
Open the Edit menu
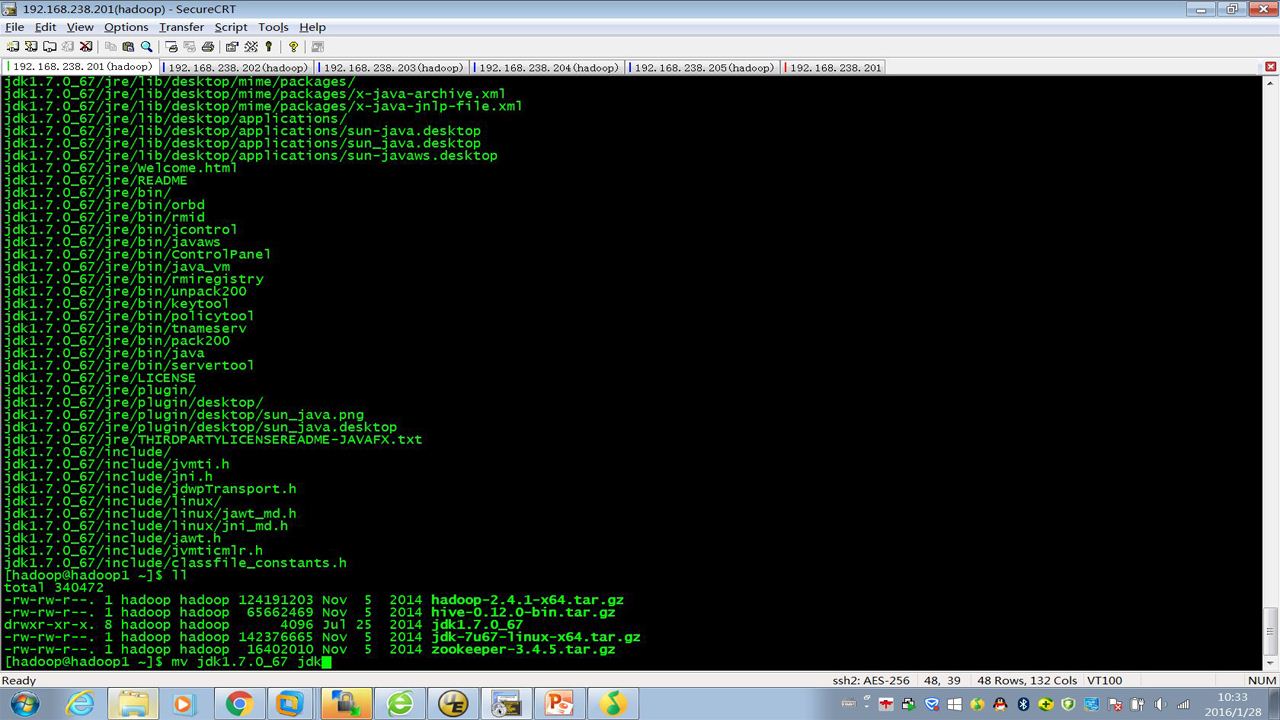[x=45, y=27]
